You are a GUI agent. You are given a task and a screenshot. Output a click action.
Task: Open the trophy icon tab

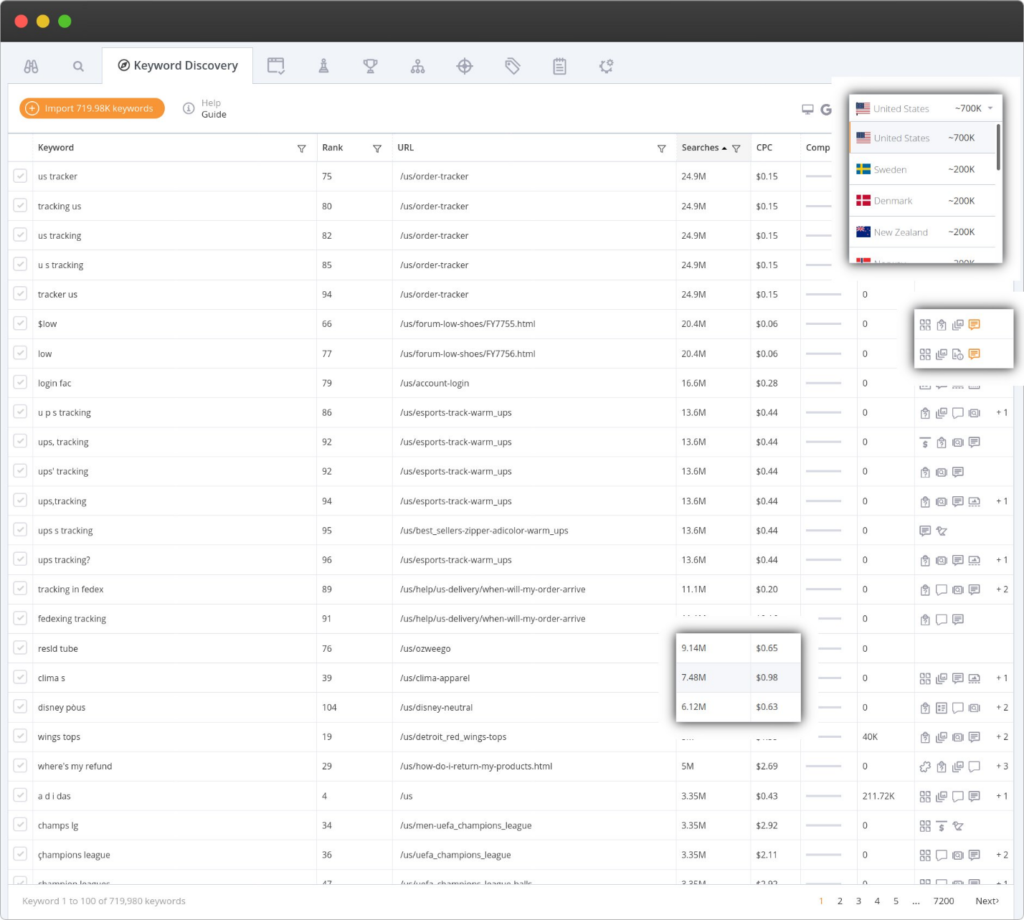click(370, 67)
